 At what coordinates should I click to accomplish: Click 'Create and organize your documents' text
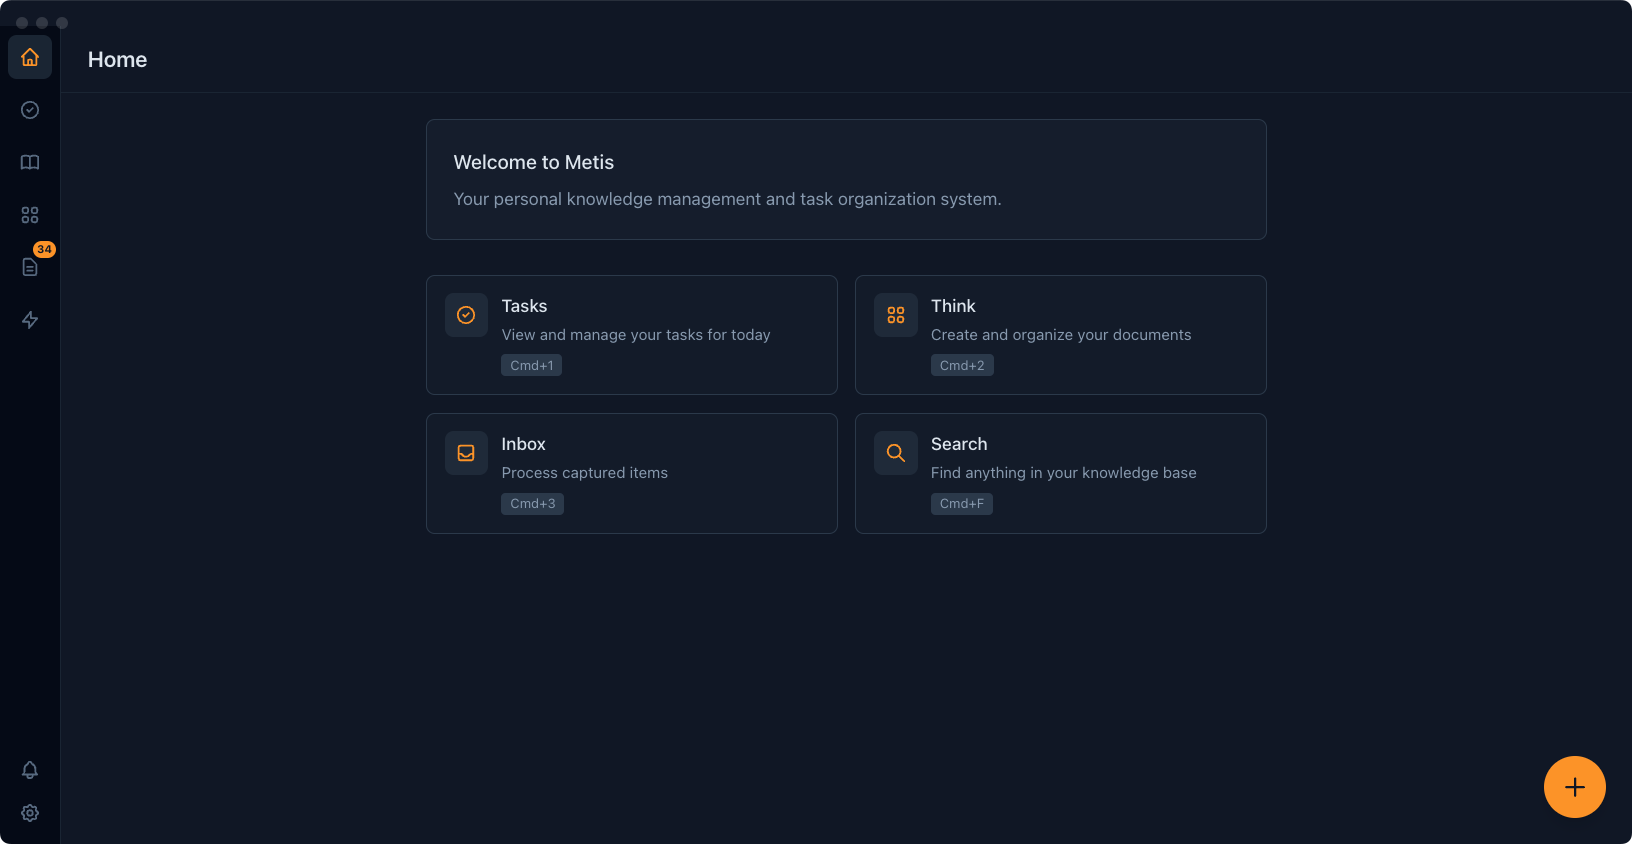pyautogui.click(x=1061, y=335)
